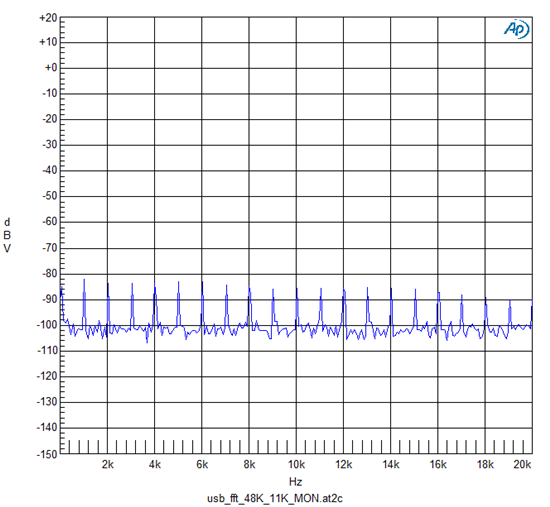Click the -140 y-axis label
This screenshot has height=507, width=550.
[47, 428]
